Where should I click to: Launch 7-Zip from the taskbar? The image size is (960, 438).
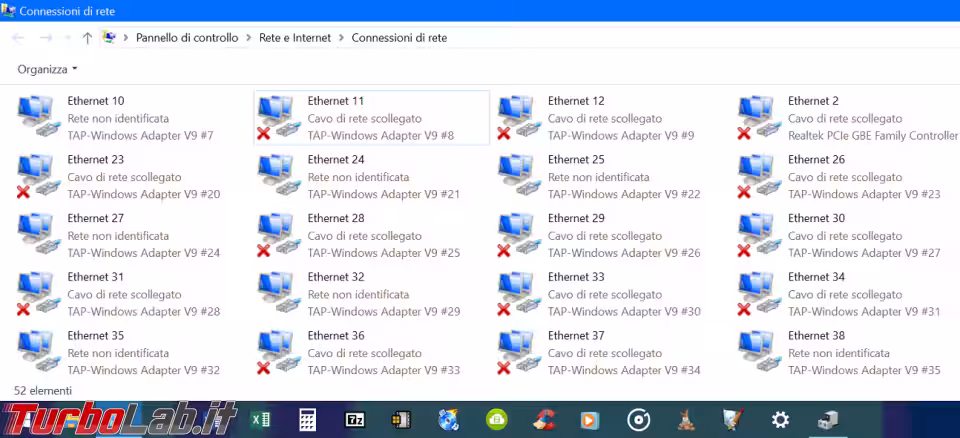(x=354, y=420)
